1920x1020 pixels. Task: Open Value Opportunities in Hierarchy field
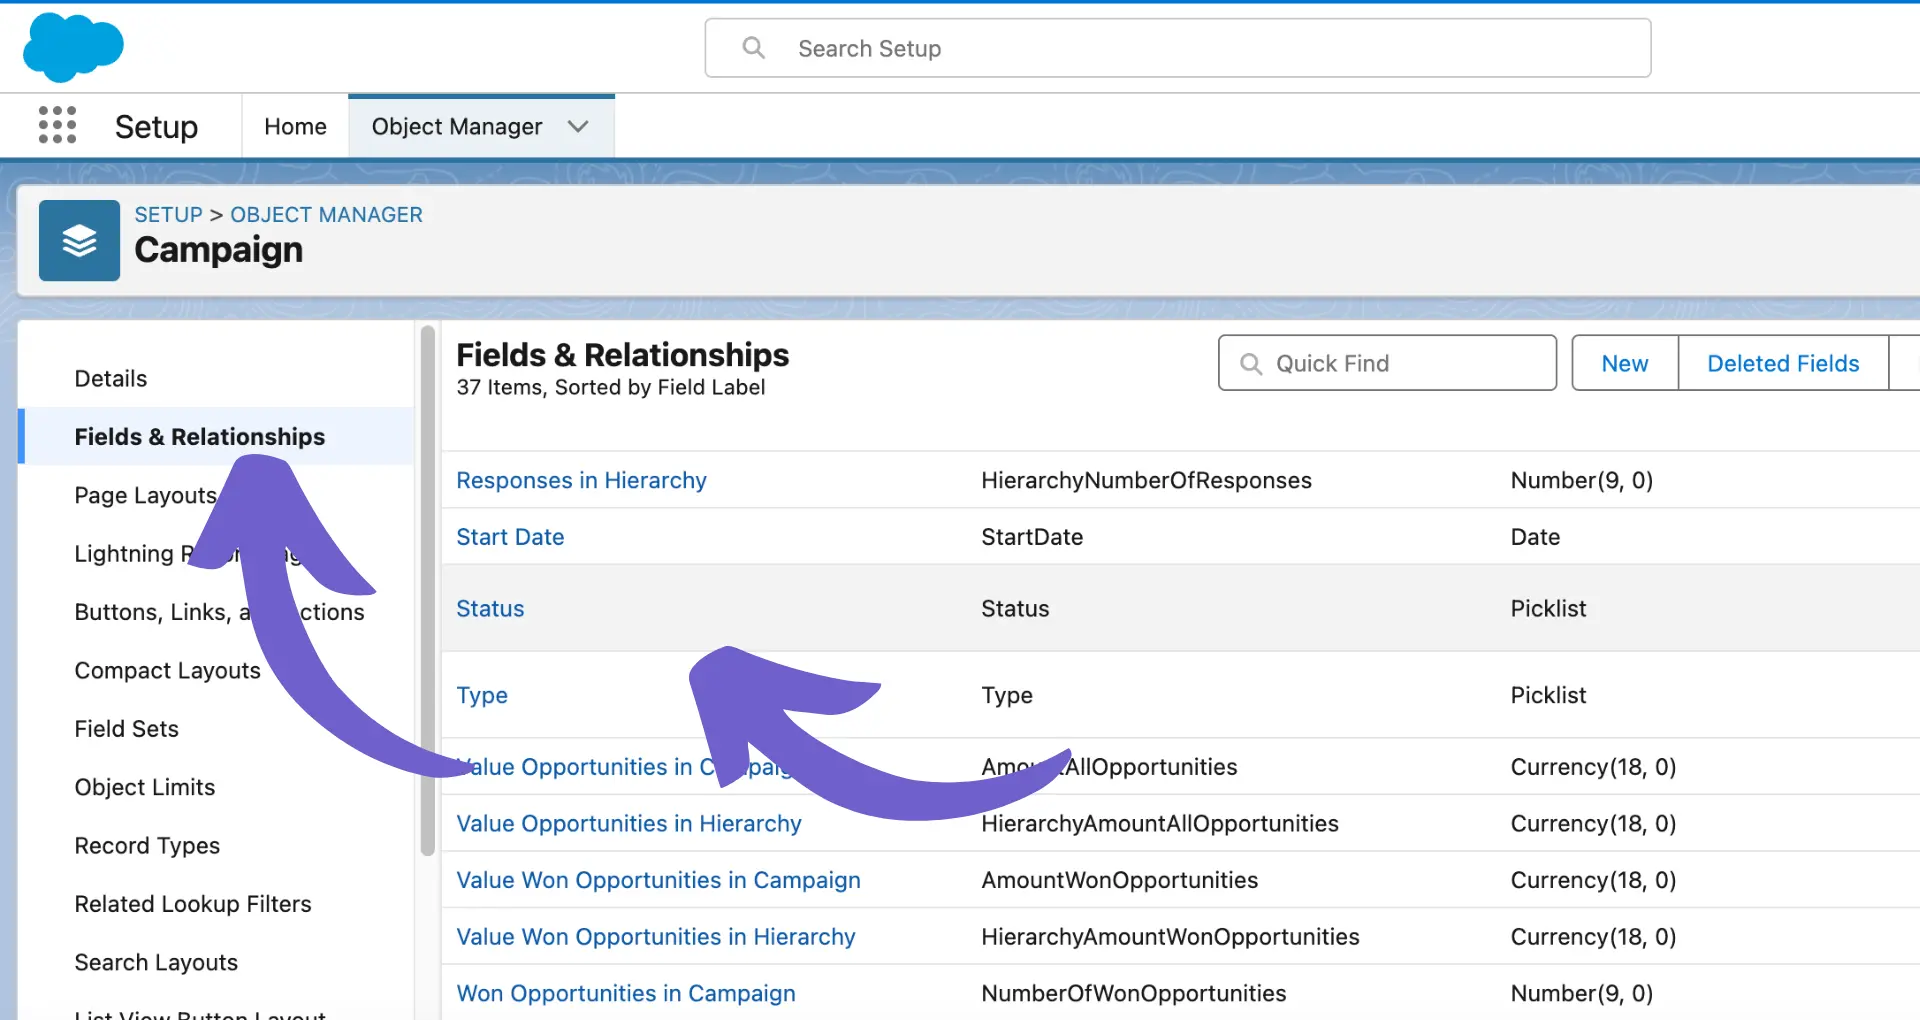629,823
